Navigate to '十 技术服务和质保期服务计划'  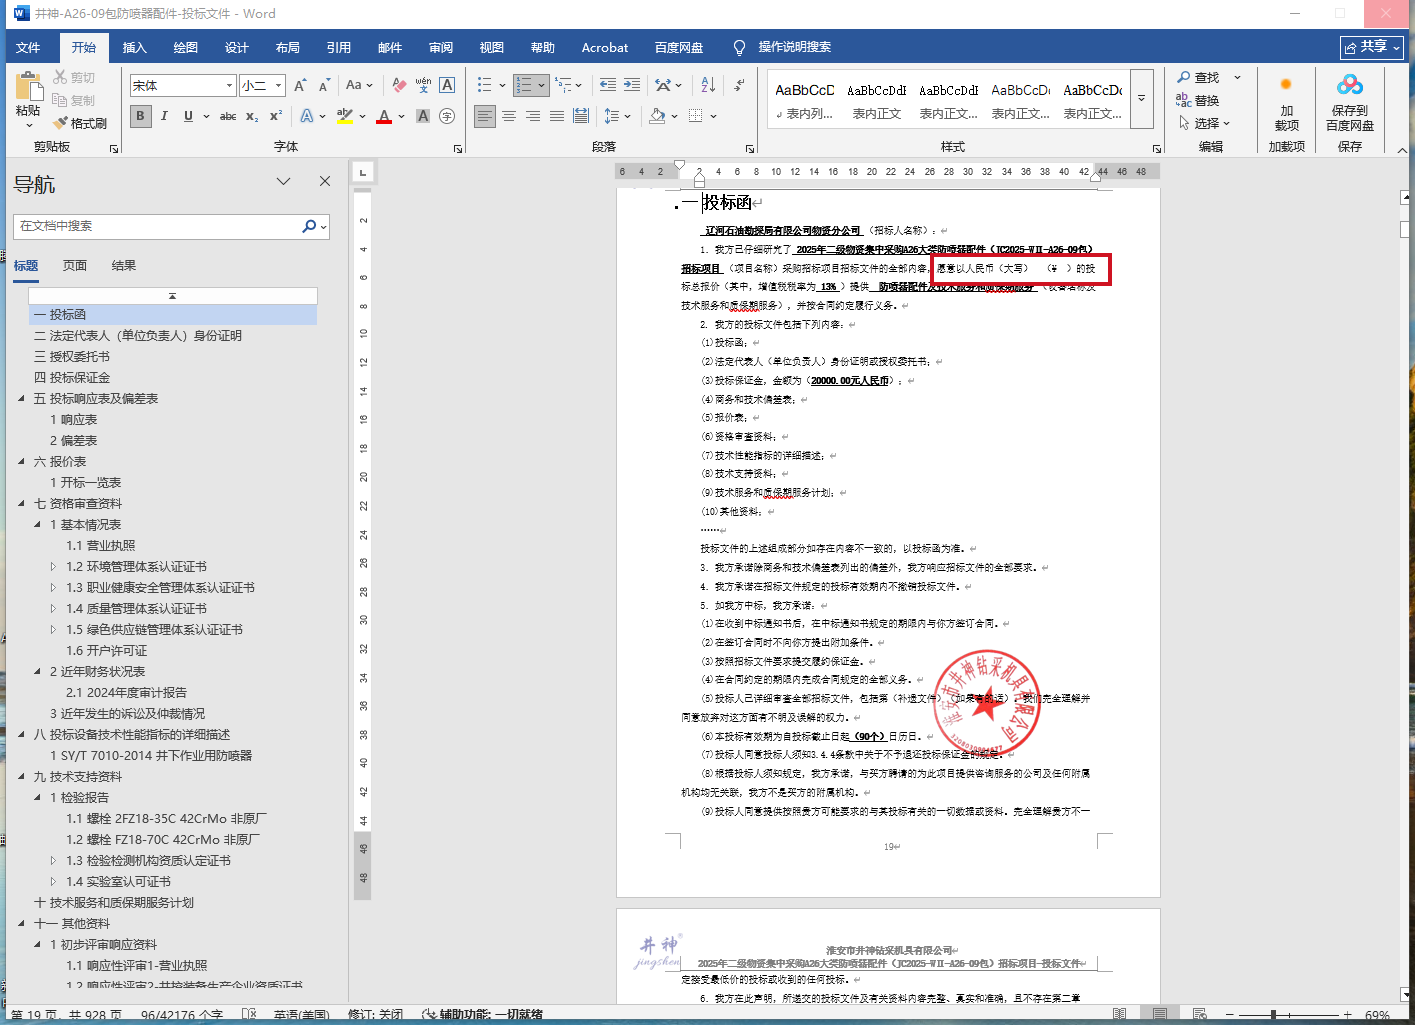point(114,903)
